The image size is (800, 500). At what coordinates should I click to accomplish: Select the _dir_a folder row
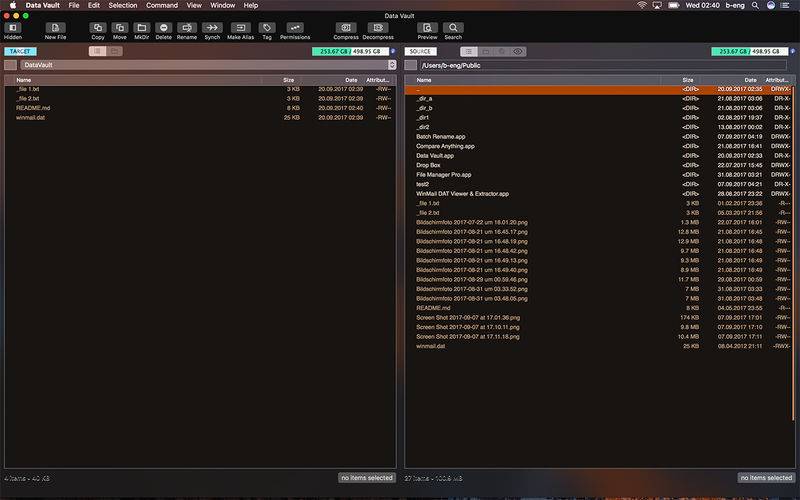598,98
